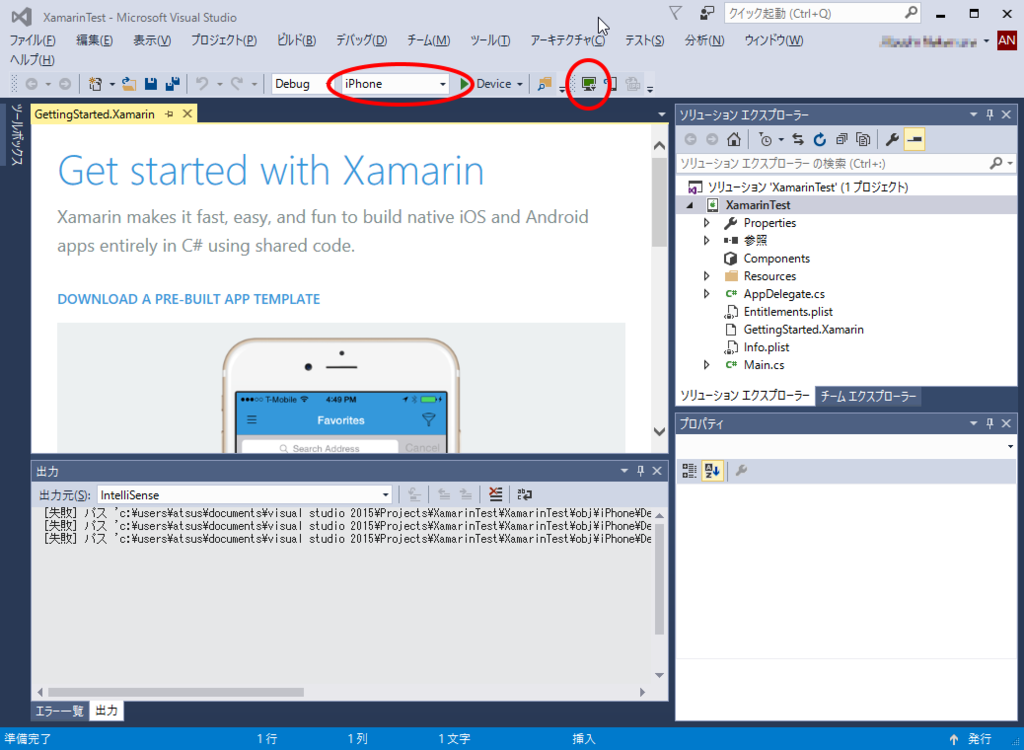
Task: Refresh the Solution Explorer
Action: (x=820, y=139)
